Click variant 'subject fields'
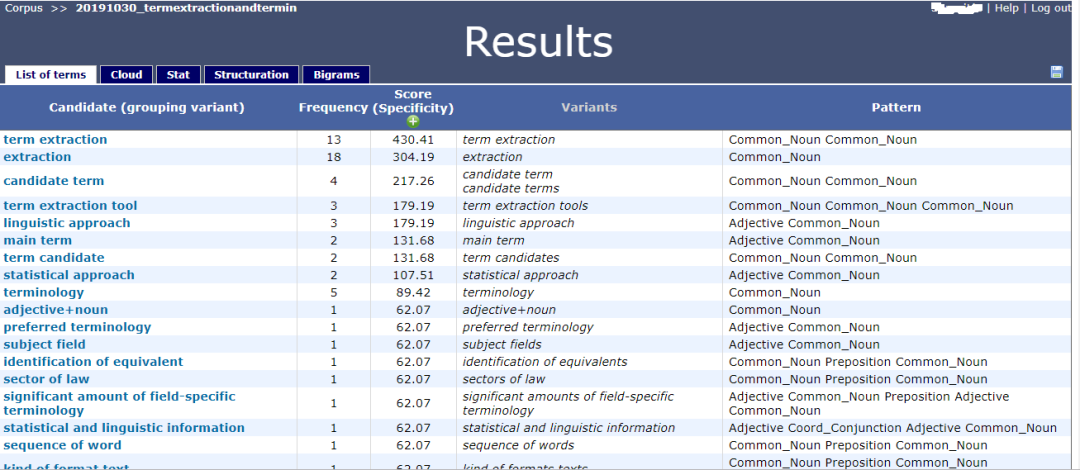 click(501, 344)
